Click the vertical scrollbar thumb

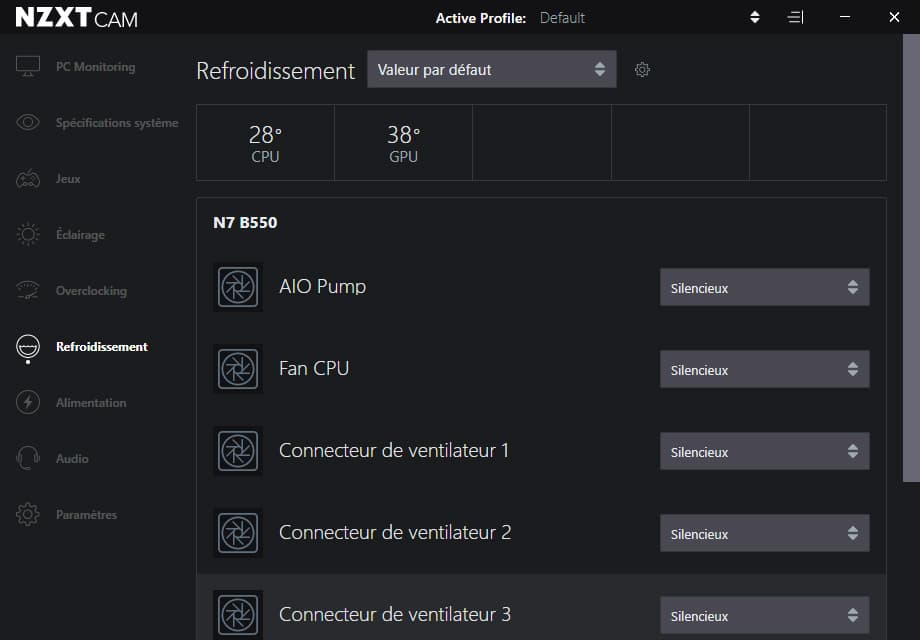pyautogui.click(x=911, y=258)
